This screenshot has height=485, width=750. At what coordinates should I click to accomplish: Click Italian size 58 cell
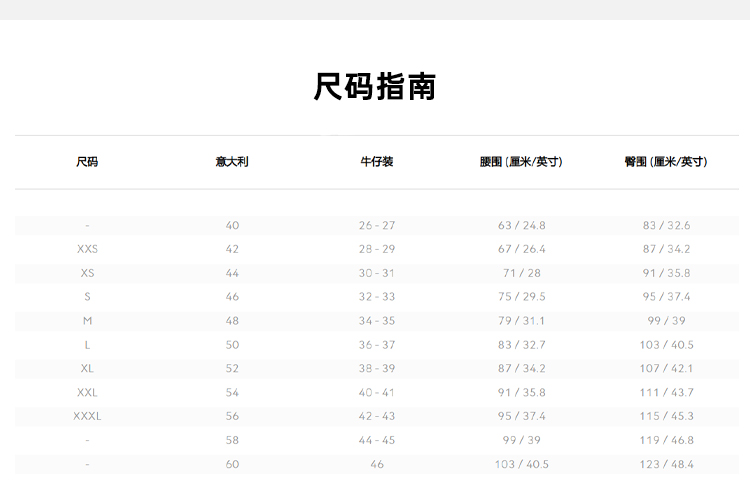(x=232, y=440)
